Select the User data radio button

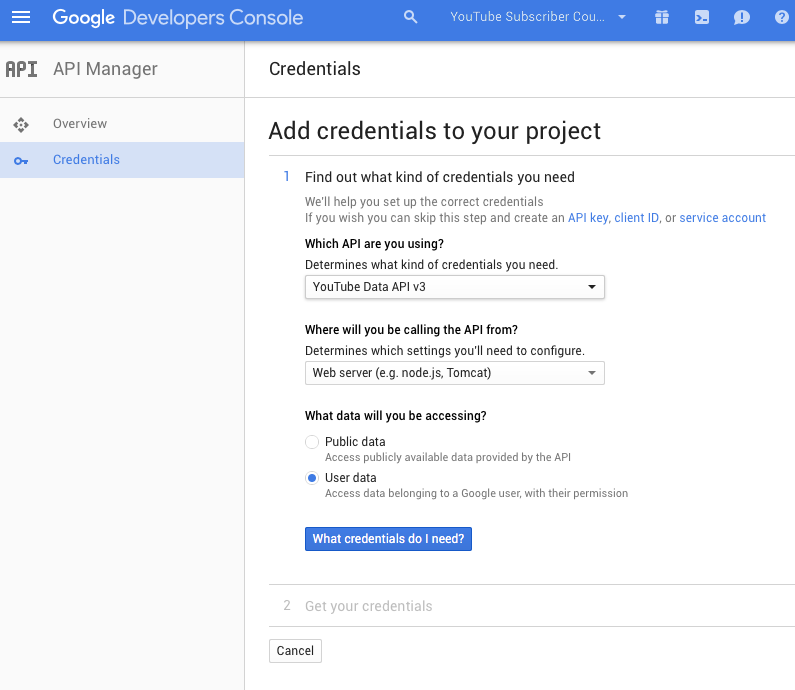click(312, 478)
